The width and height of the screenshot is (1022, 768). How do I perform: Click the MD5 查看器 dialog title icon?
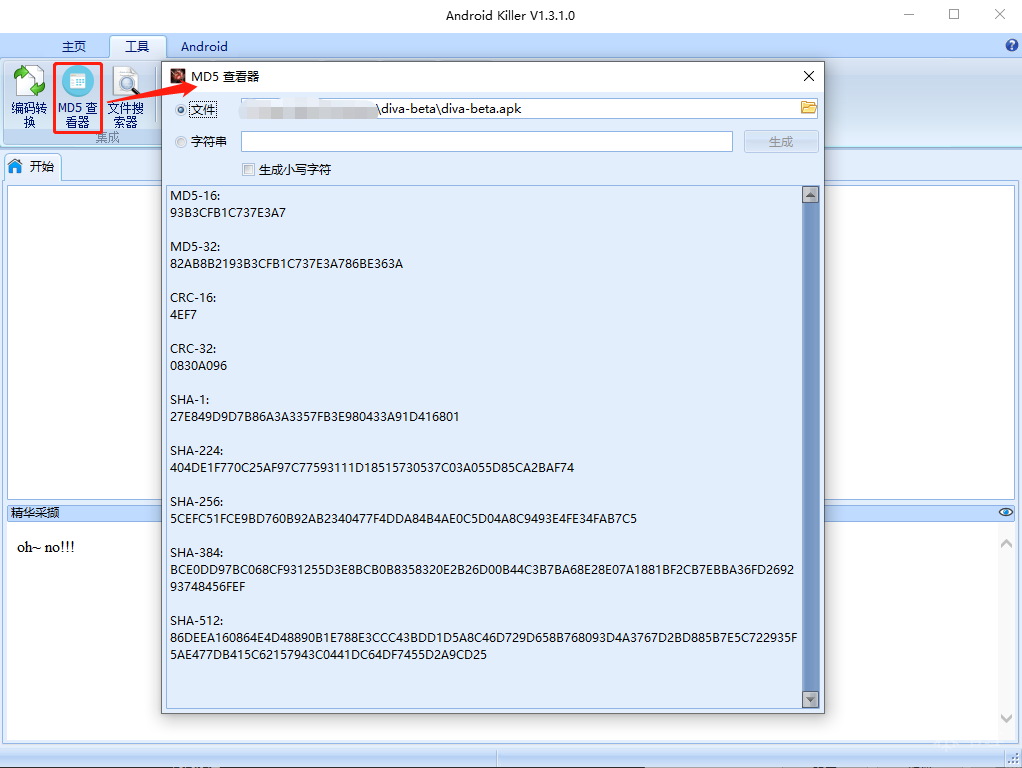click(177, 76)
